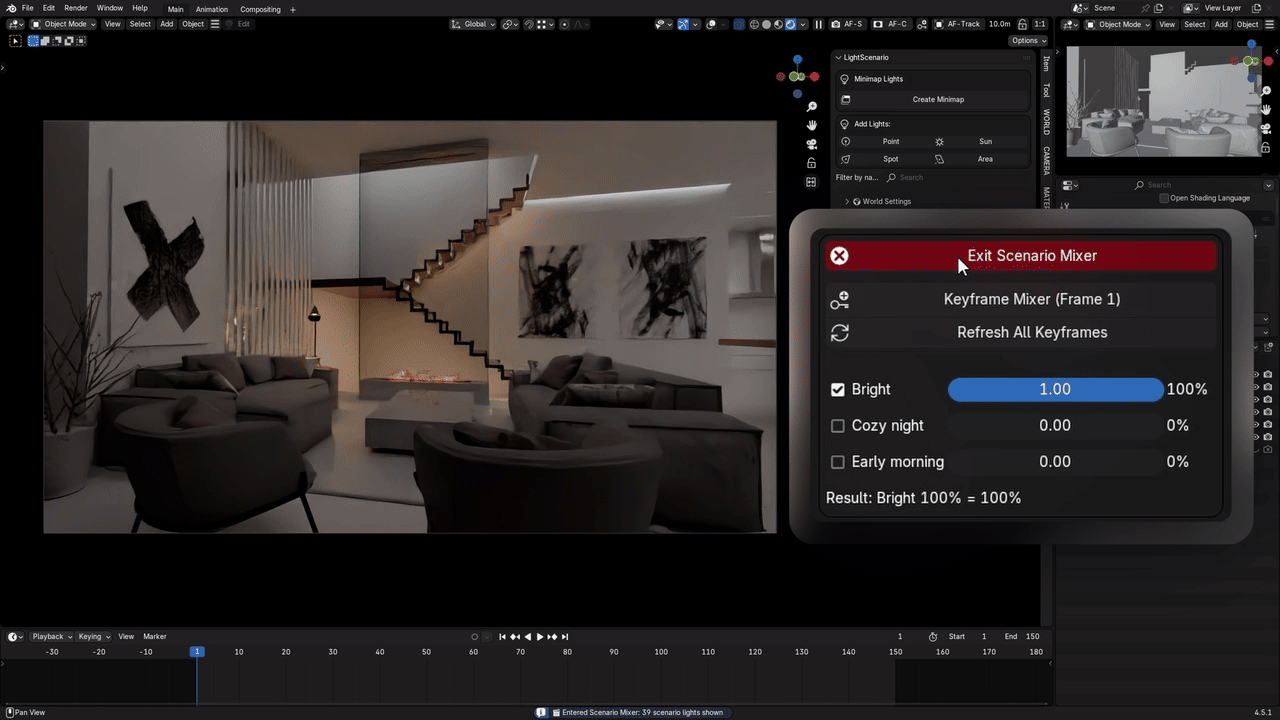Viewport: 1280px width, 720px height.
Task: Open the Object Mode dropdown
Action: pyautogui.click(x=64, y=24)
